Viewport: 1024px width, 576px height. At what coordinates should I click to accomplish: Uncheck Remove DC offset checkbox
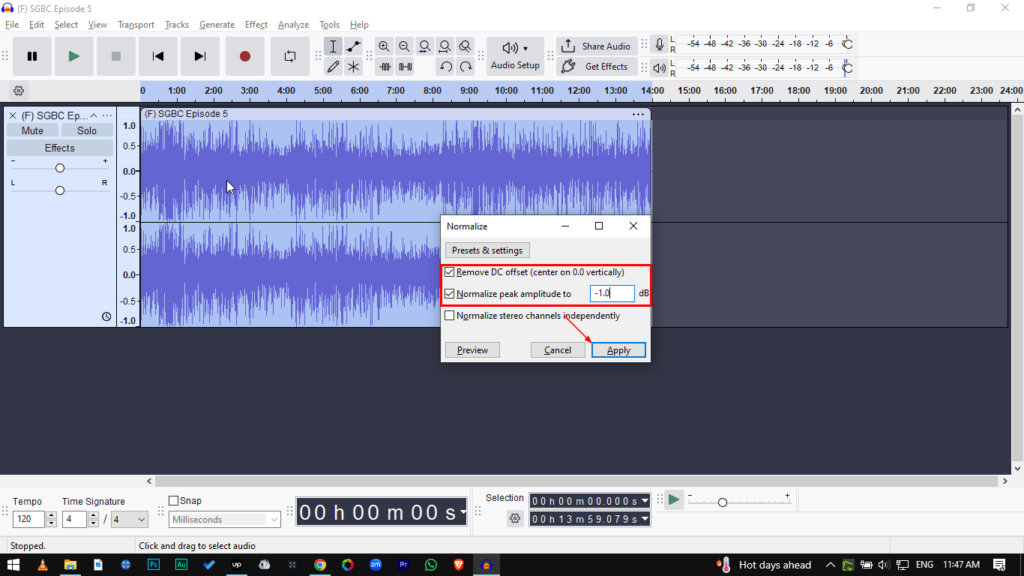[x=450, y=272]
